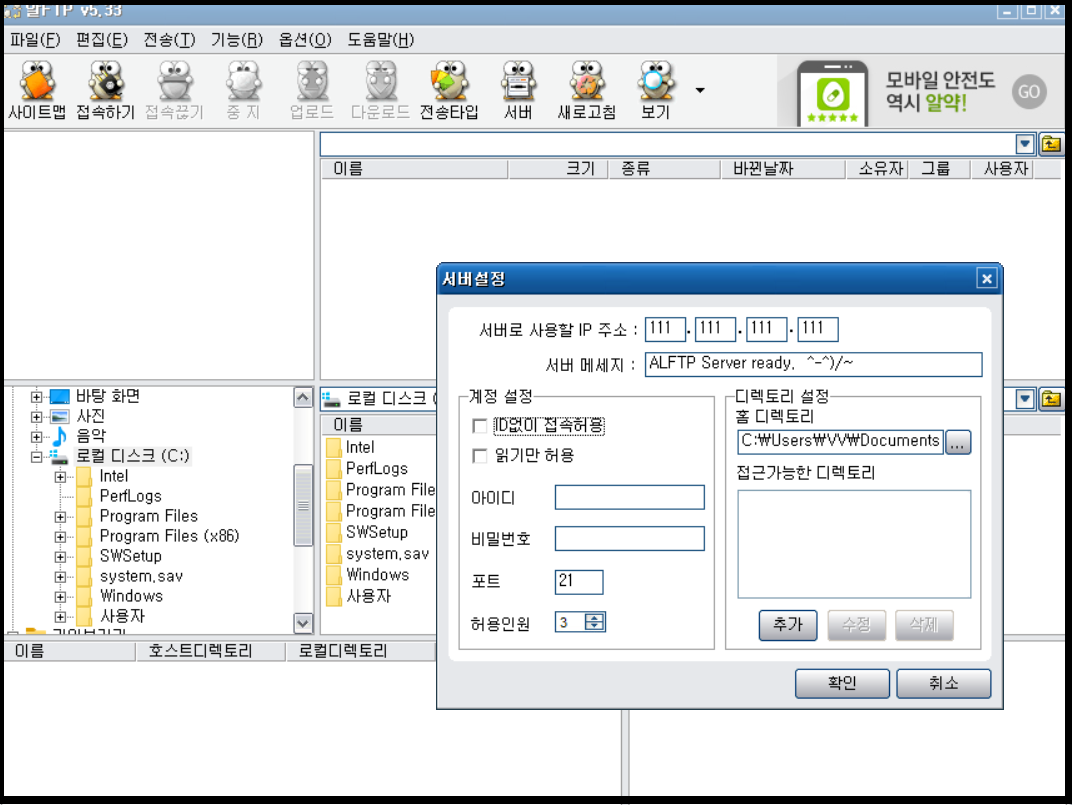Open the local path dropdown arrow

click(x=1024, y=399)
